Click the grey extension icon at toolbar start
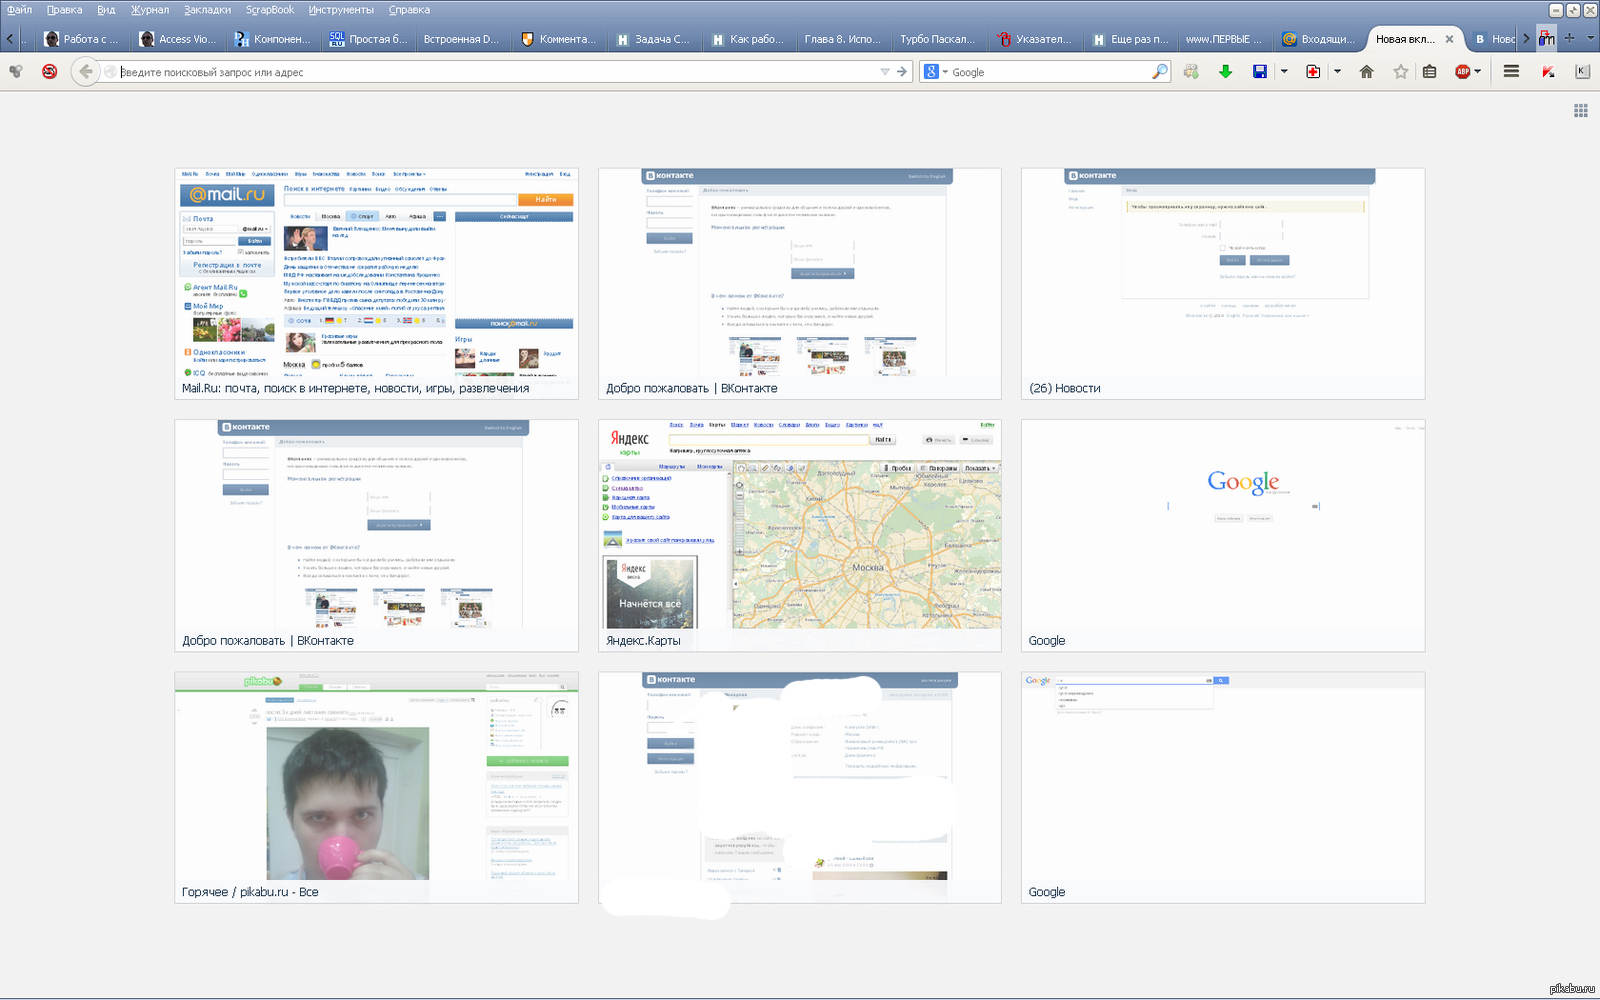Image resolution: width=1600 pixels, height=1000 pixels. [x=16, y=72]
